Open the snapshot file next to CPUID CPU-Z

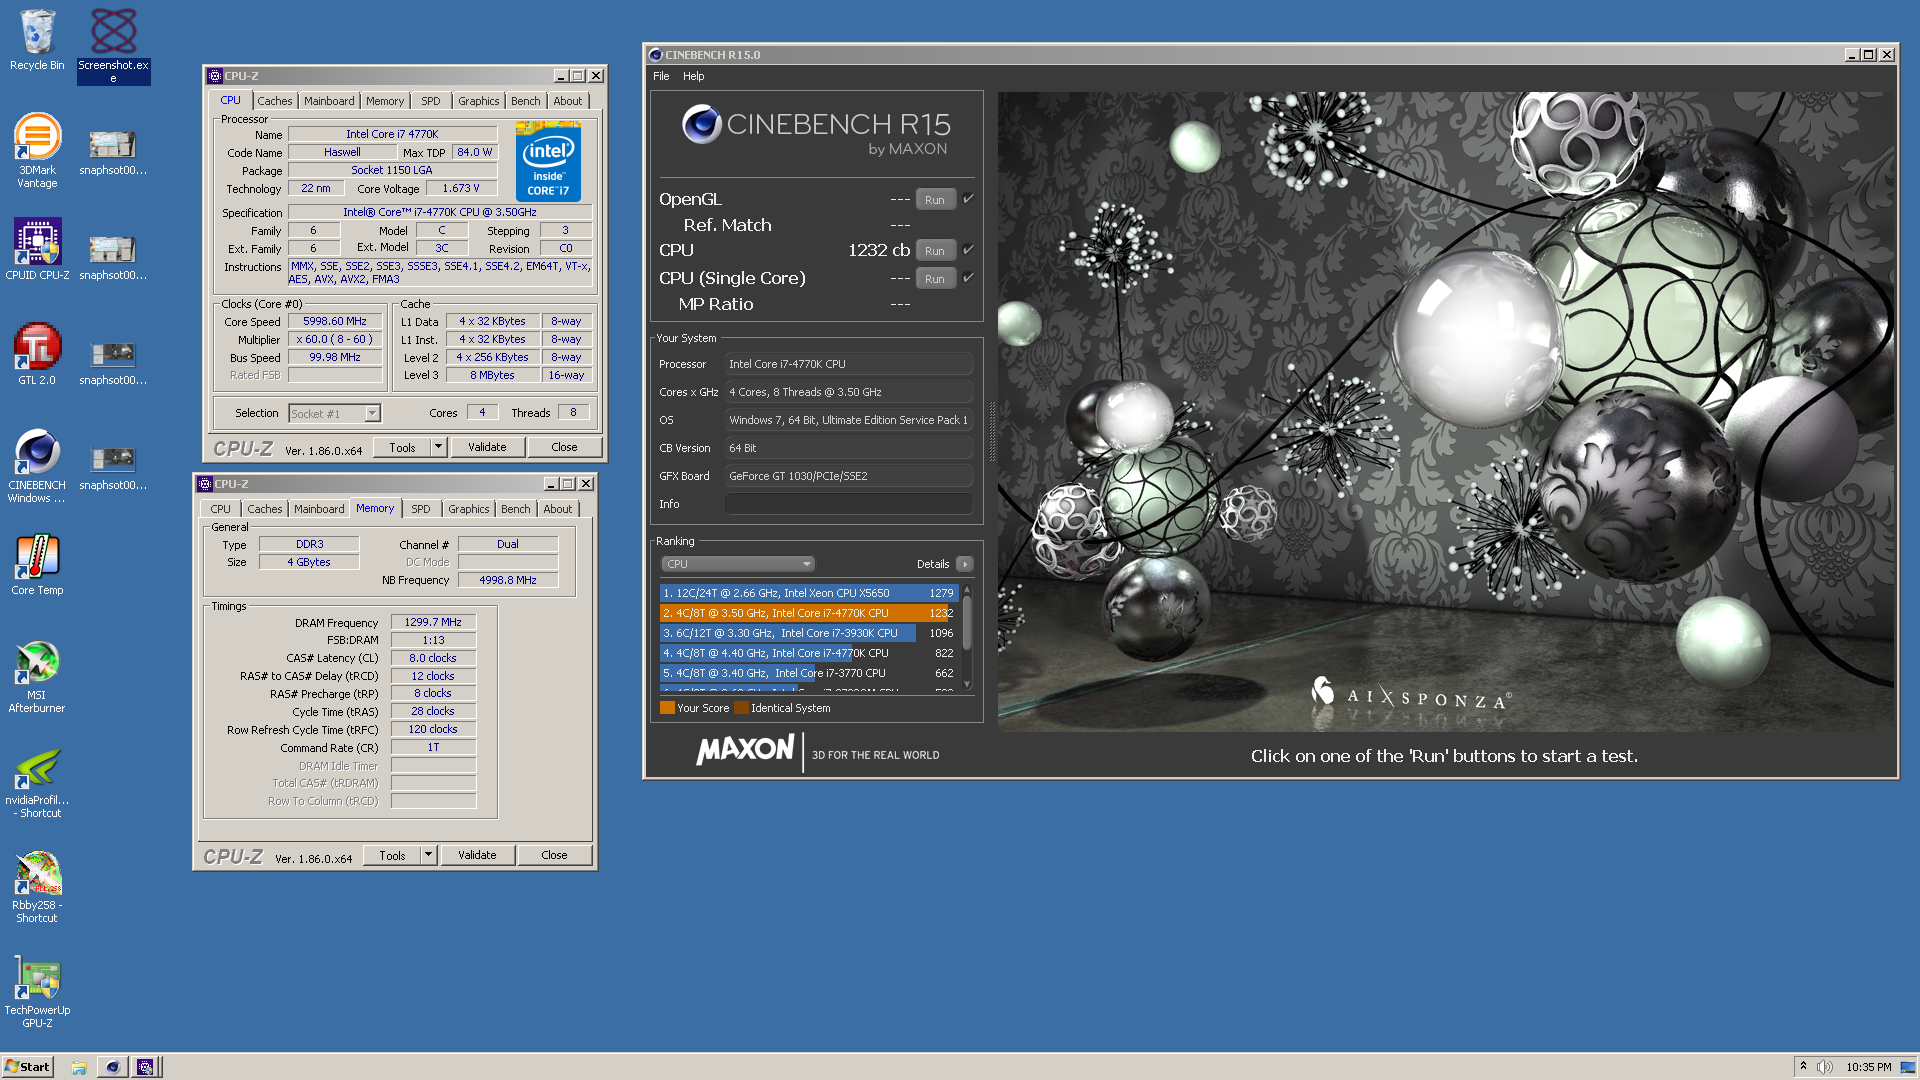coord(113,255)
